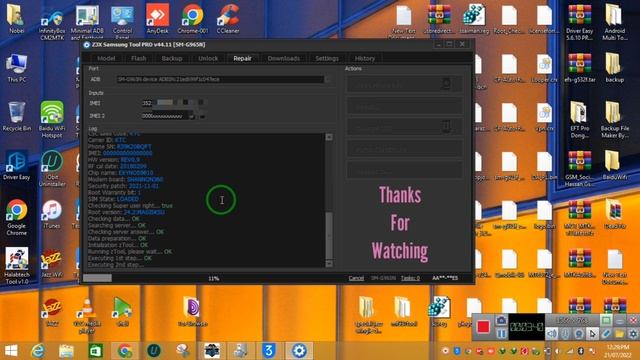
Task: Click the Windows Start button
Action: tap(11, 351)
